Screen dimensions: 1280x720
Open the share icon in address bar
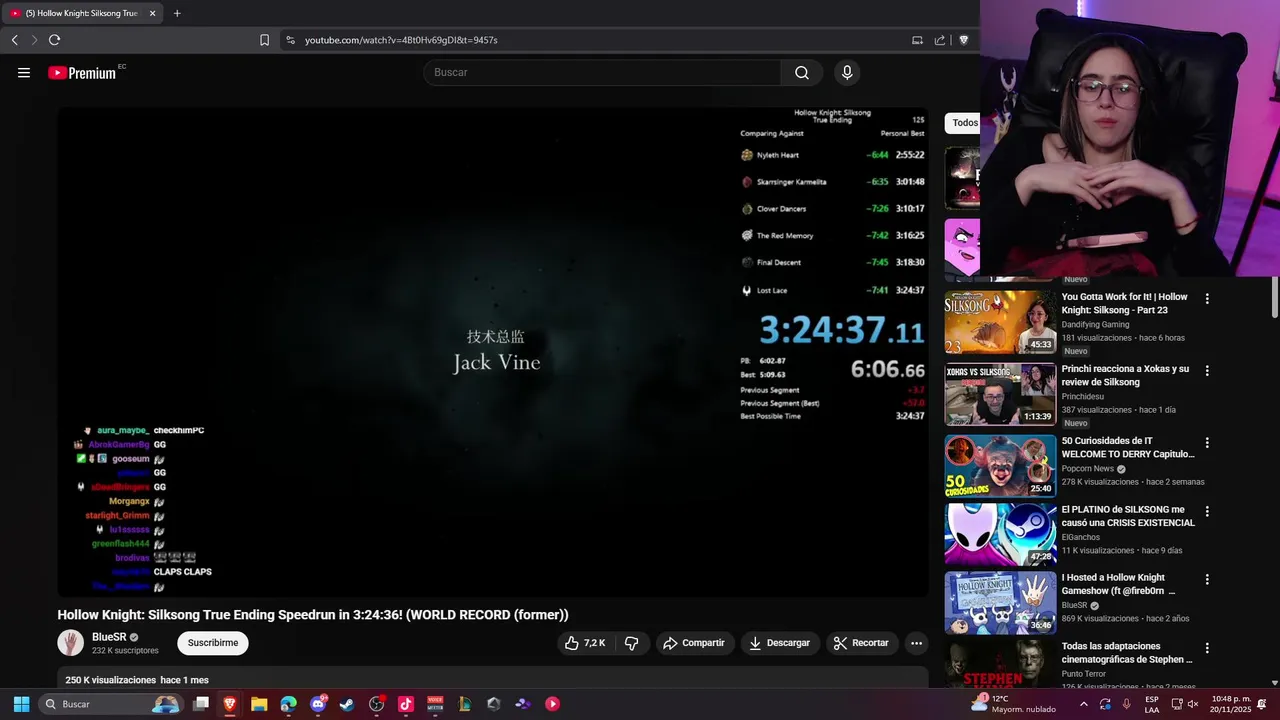(940, 40)
